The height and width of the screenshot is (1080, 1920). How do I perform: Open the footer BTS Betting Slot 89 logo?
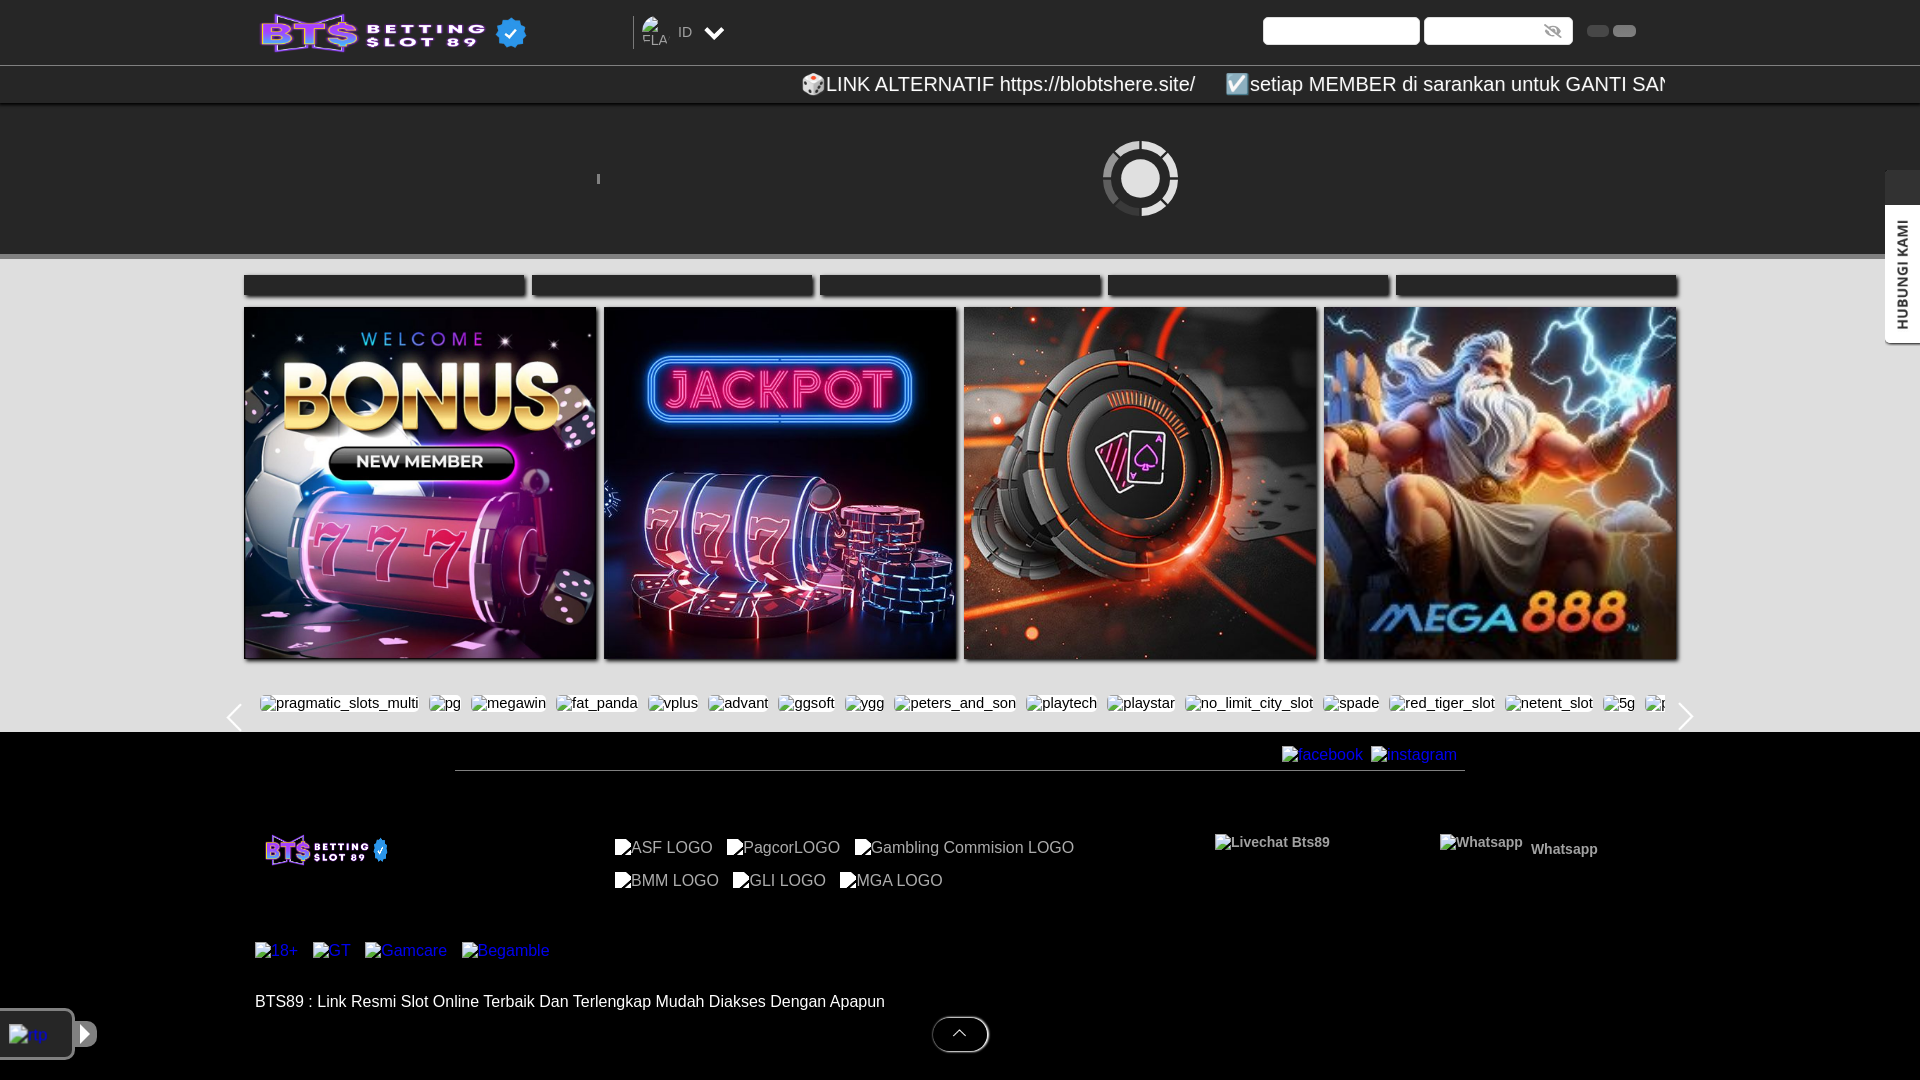point(326,850)
